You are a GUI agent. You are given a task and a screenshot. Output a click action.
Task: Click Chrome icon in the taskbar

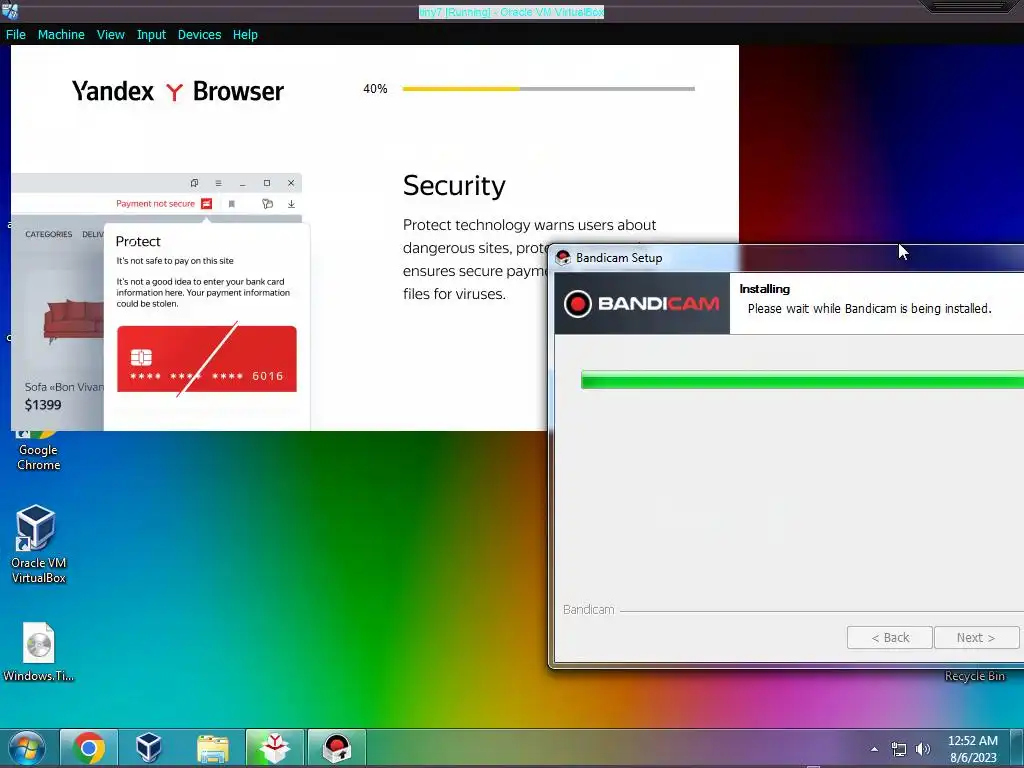point(89,748)
